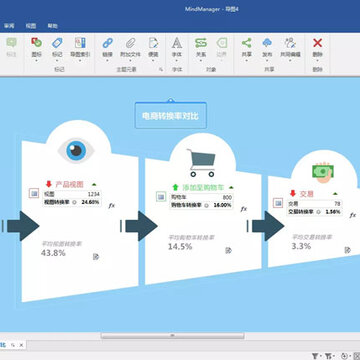This screenshot has height=360, width=360.
Task: Open the 标记 tags dropdown
Action: 57,61
